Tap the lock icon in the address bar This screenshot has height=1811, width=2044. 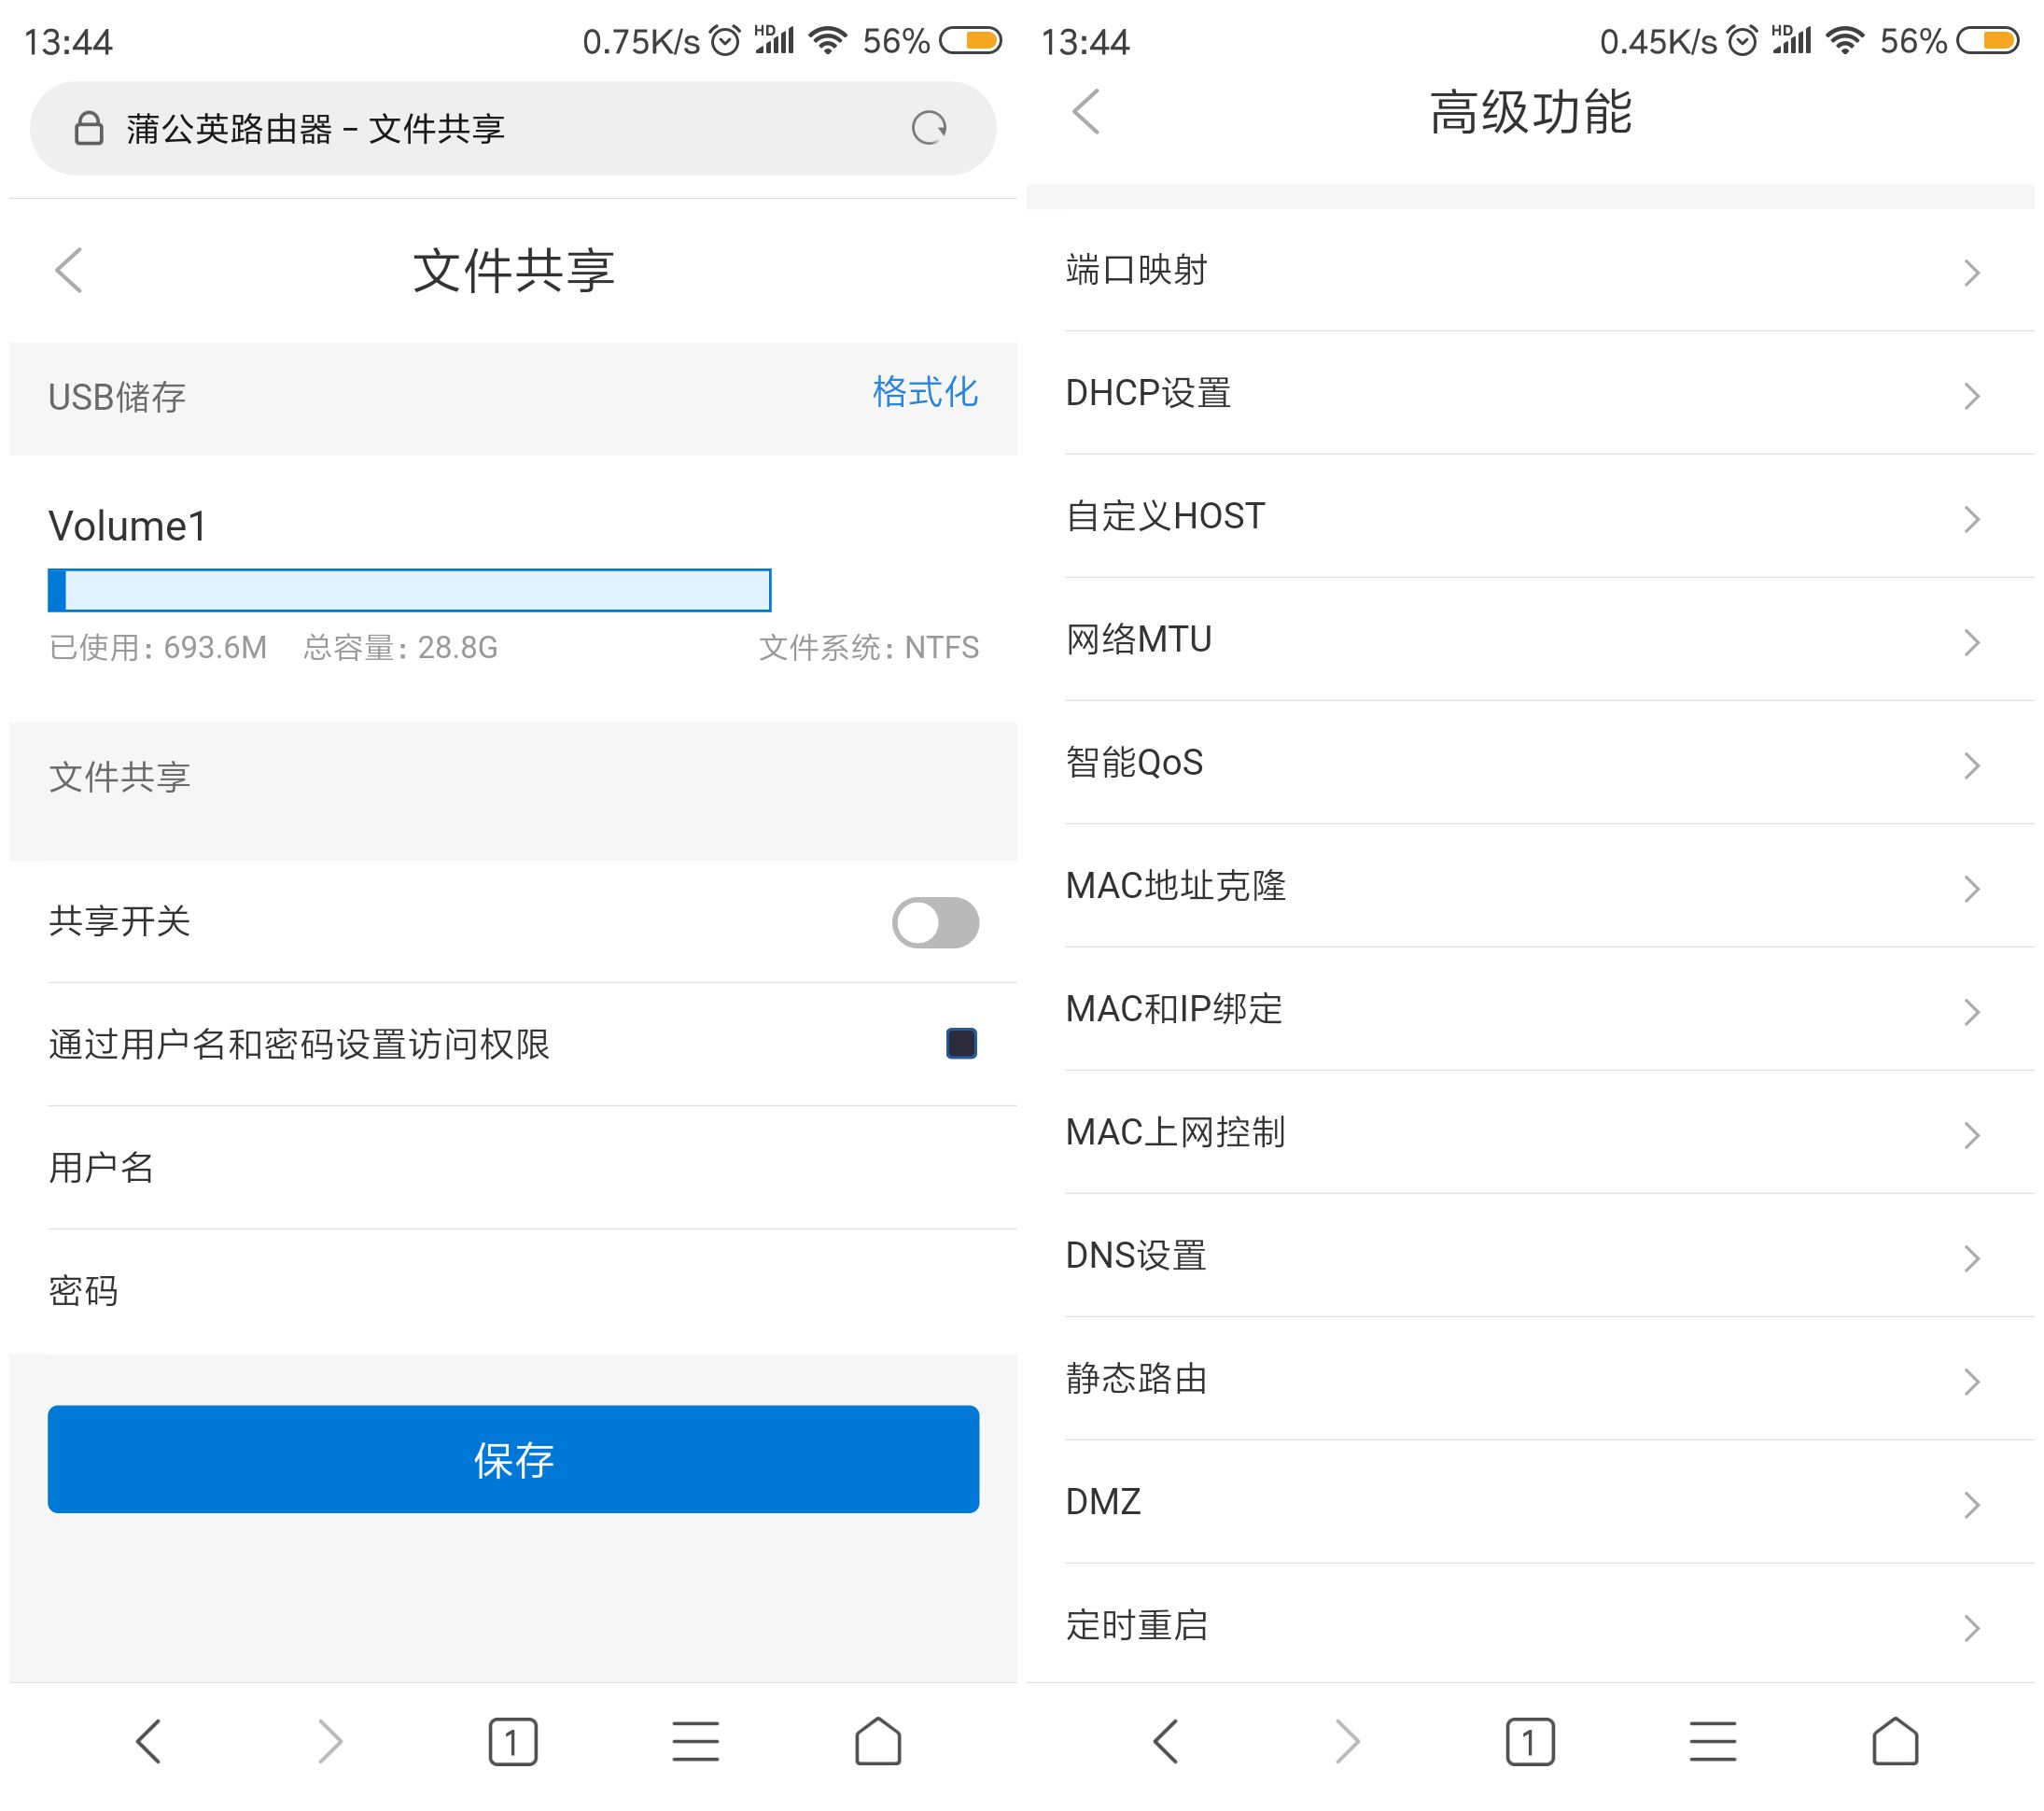[89, 128]
